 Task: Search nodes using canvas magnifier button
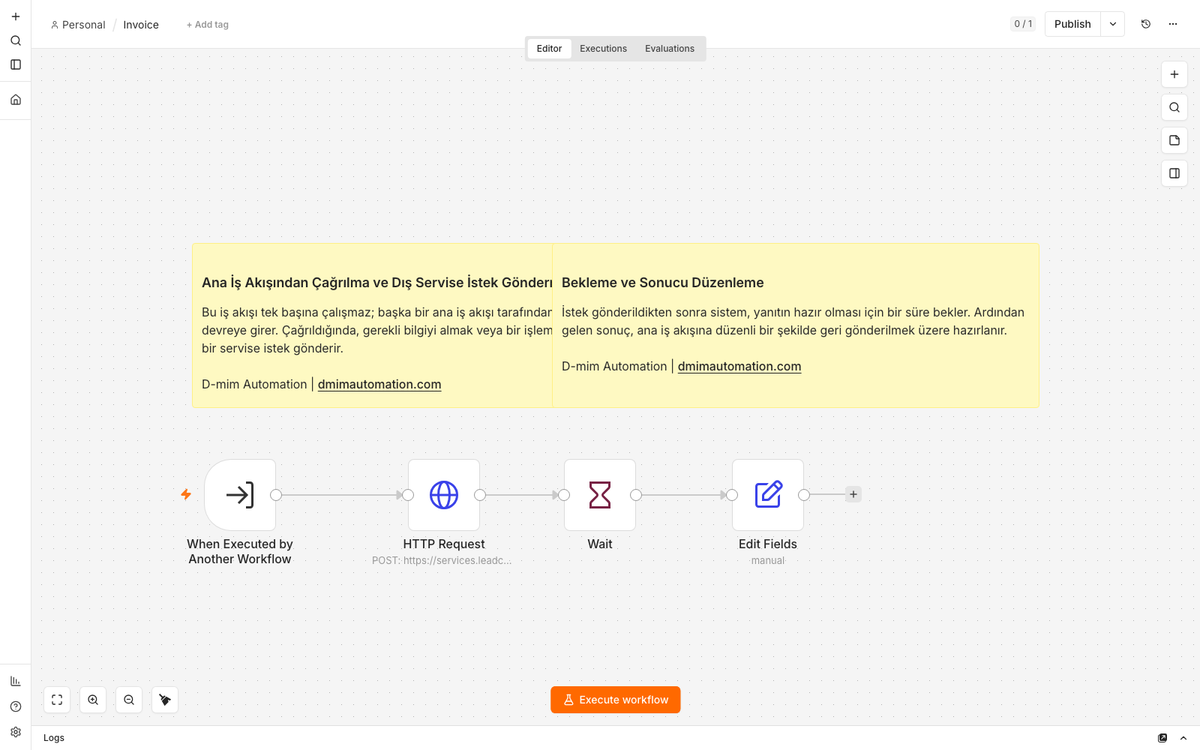[x=1174, y=108]
